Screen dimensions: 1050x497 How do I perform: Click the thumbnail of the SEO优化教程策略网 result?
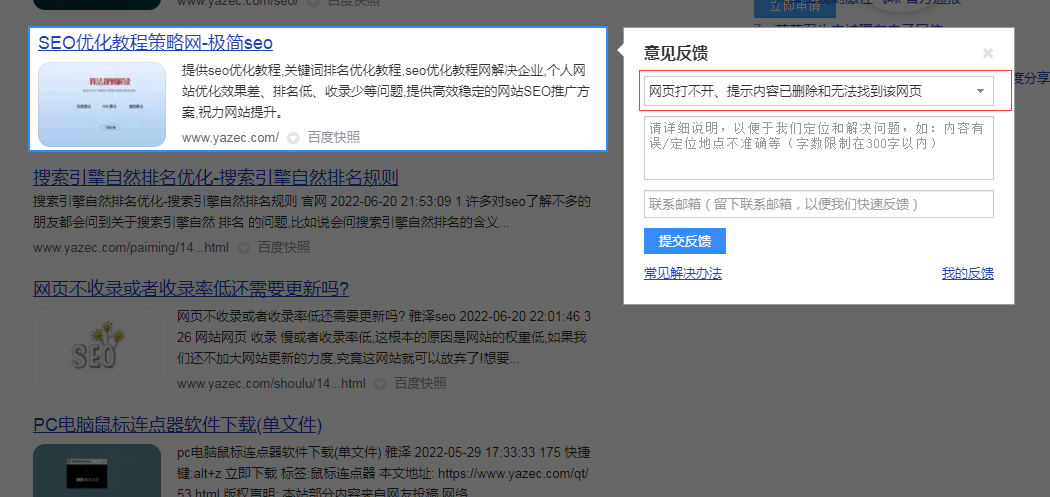click(x=102, y=104)
